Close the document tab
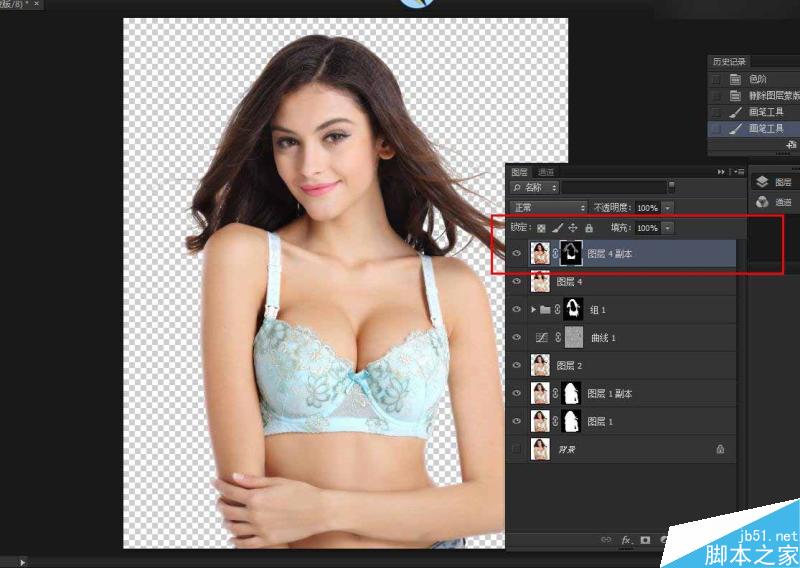 pyautogui.click(x=36, y=4)
